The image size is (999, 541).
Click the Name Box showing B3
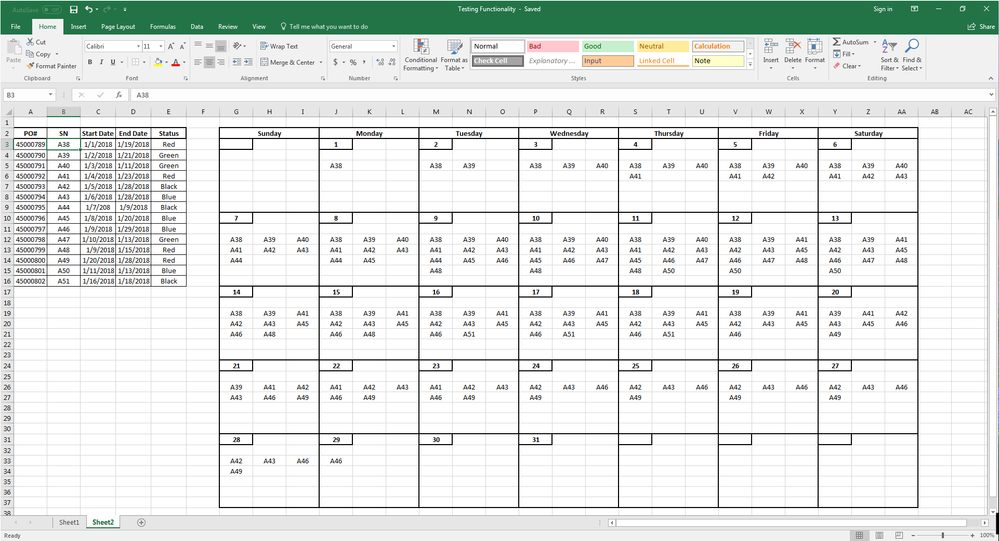29,95
